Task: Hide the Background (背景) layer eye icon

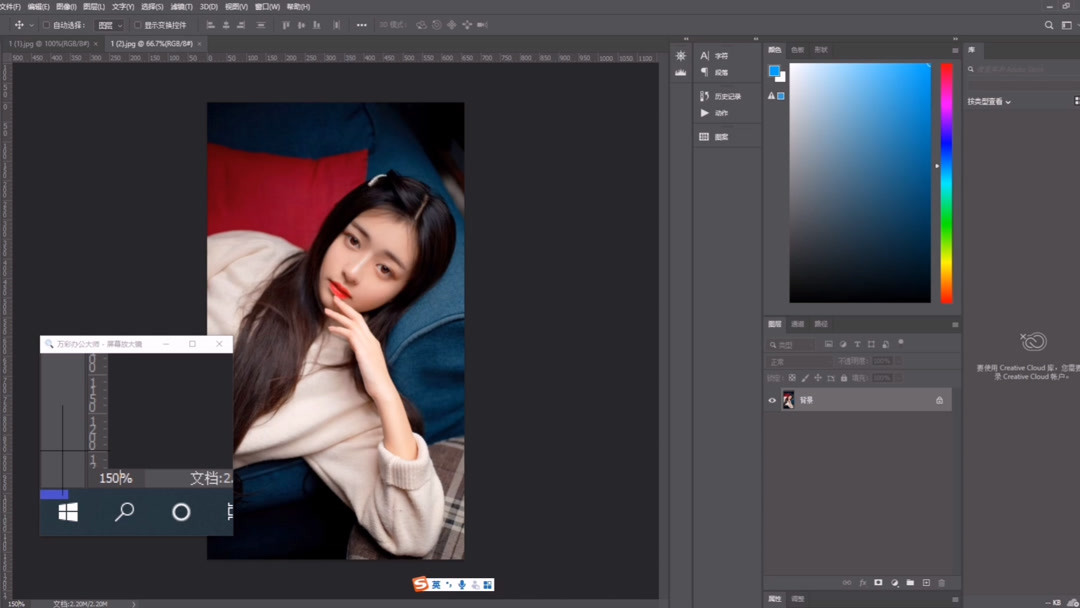Action: (772, 400)
